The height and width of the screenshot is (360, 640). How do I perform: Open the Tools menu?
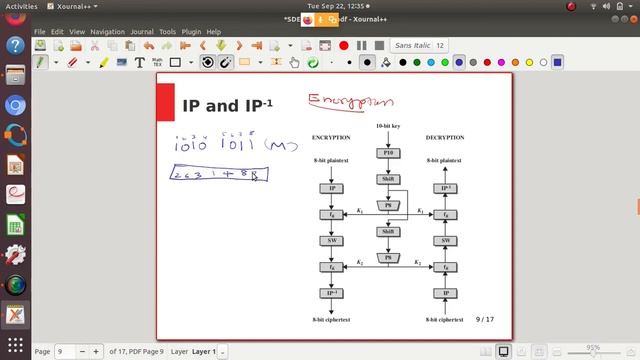(x=167, y=31)
